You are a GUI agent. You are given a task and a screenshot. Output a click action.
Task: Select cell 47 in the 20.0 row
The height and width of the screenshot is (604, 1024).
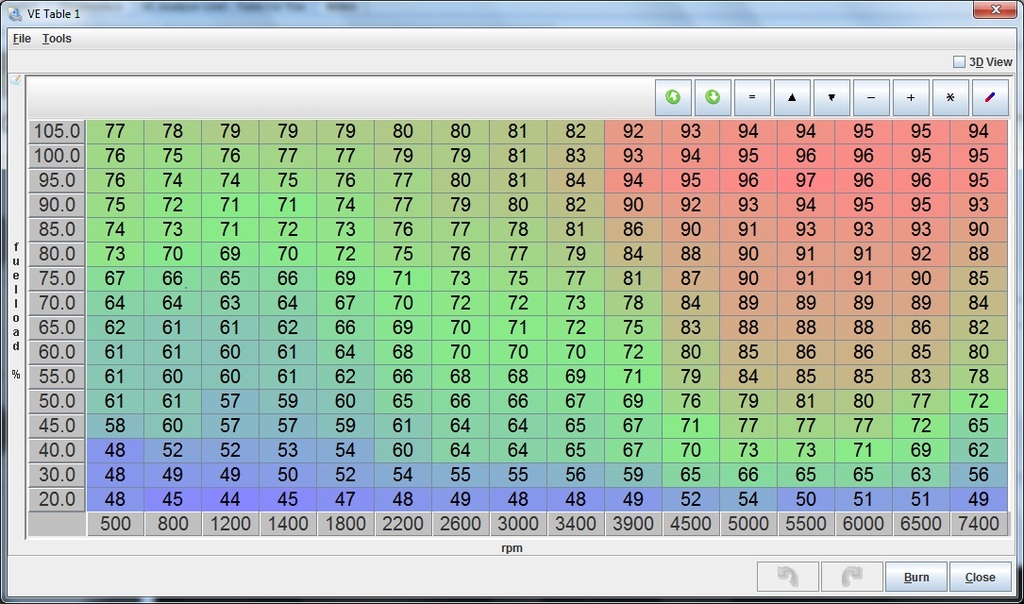click(345, 499)
